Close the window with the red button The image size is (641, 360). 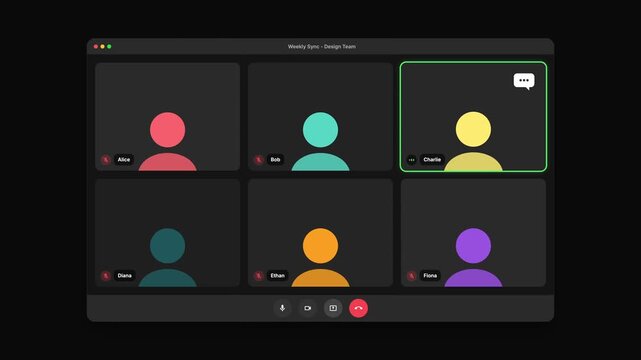click(x=96, y=47)
